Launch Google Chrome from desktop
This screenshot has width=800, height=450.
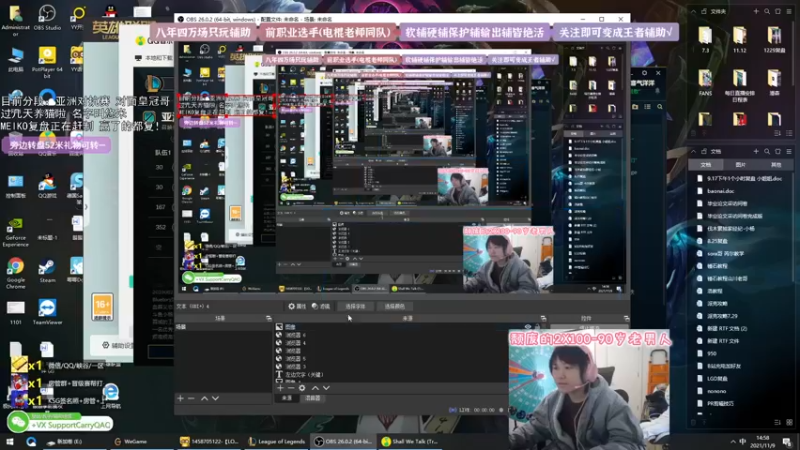click(x=15, y=273)
